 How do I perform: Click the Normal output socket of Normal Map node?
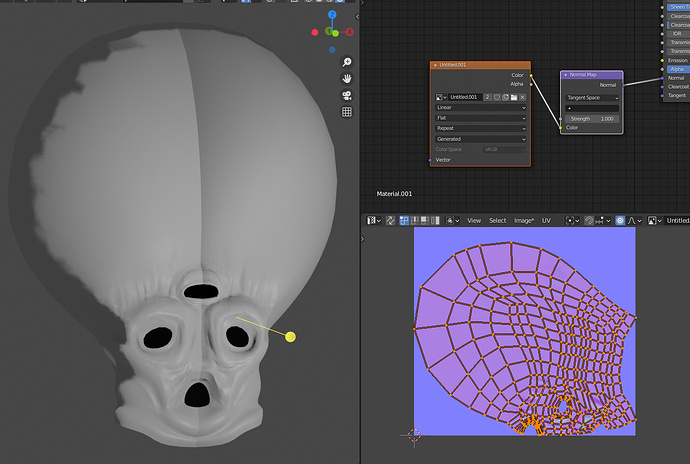pos(624,85)
